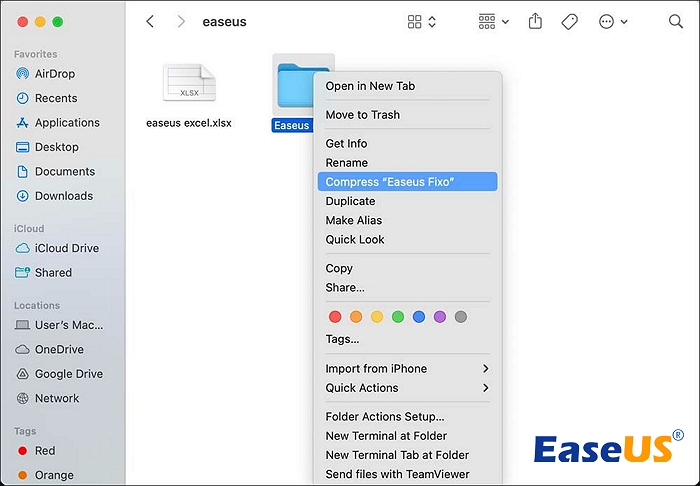
Task: Apply the red tag color
Action: pyautogui.click(x=335, y=317)
